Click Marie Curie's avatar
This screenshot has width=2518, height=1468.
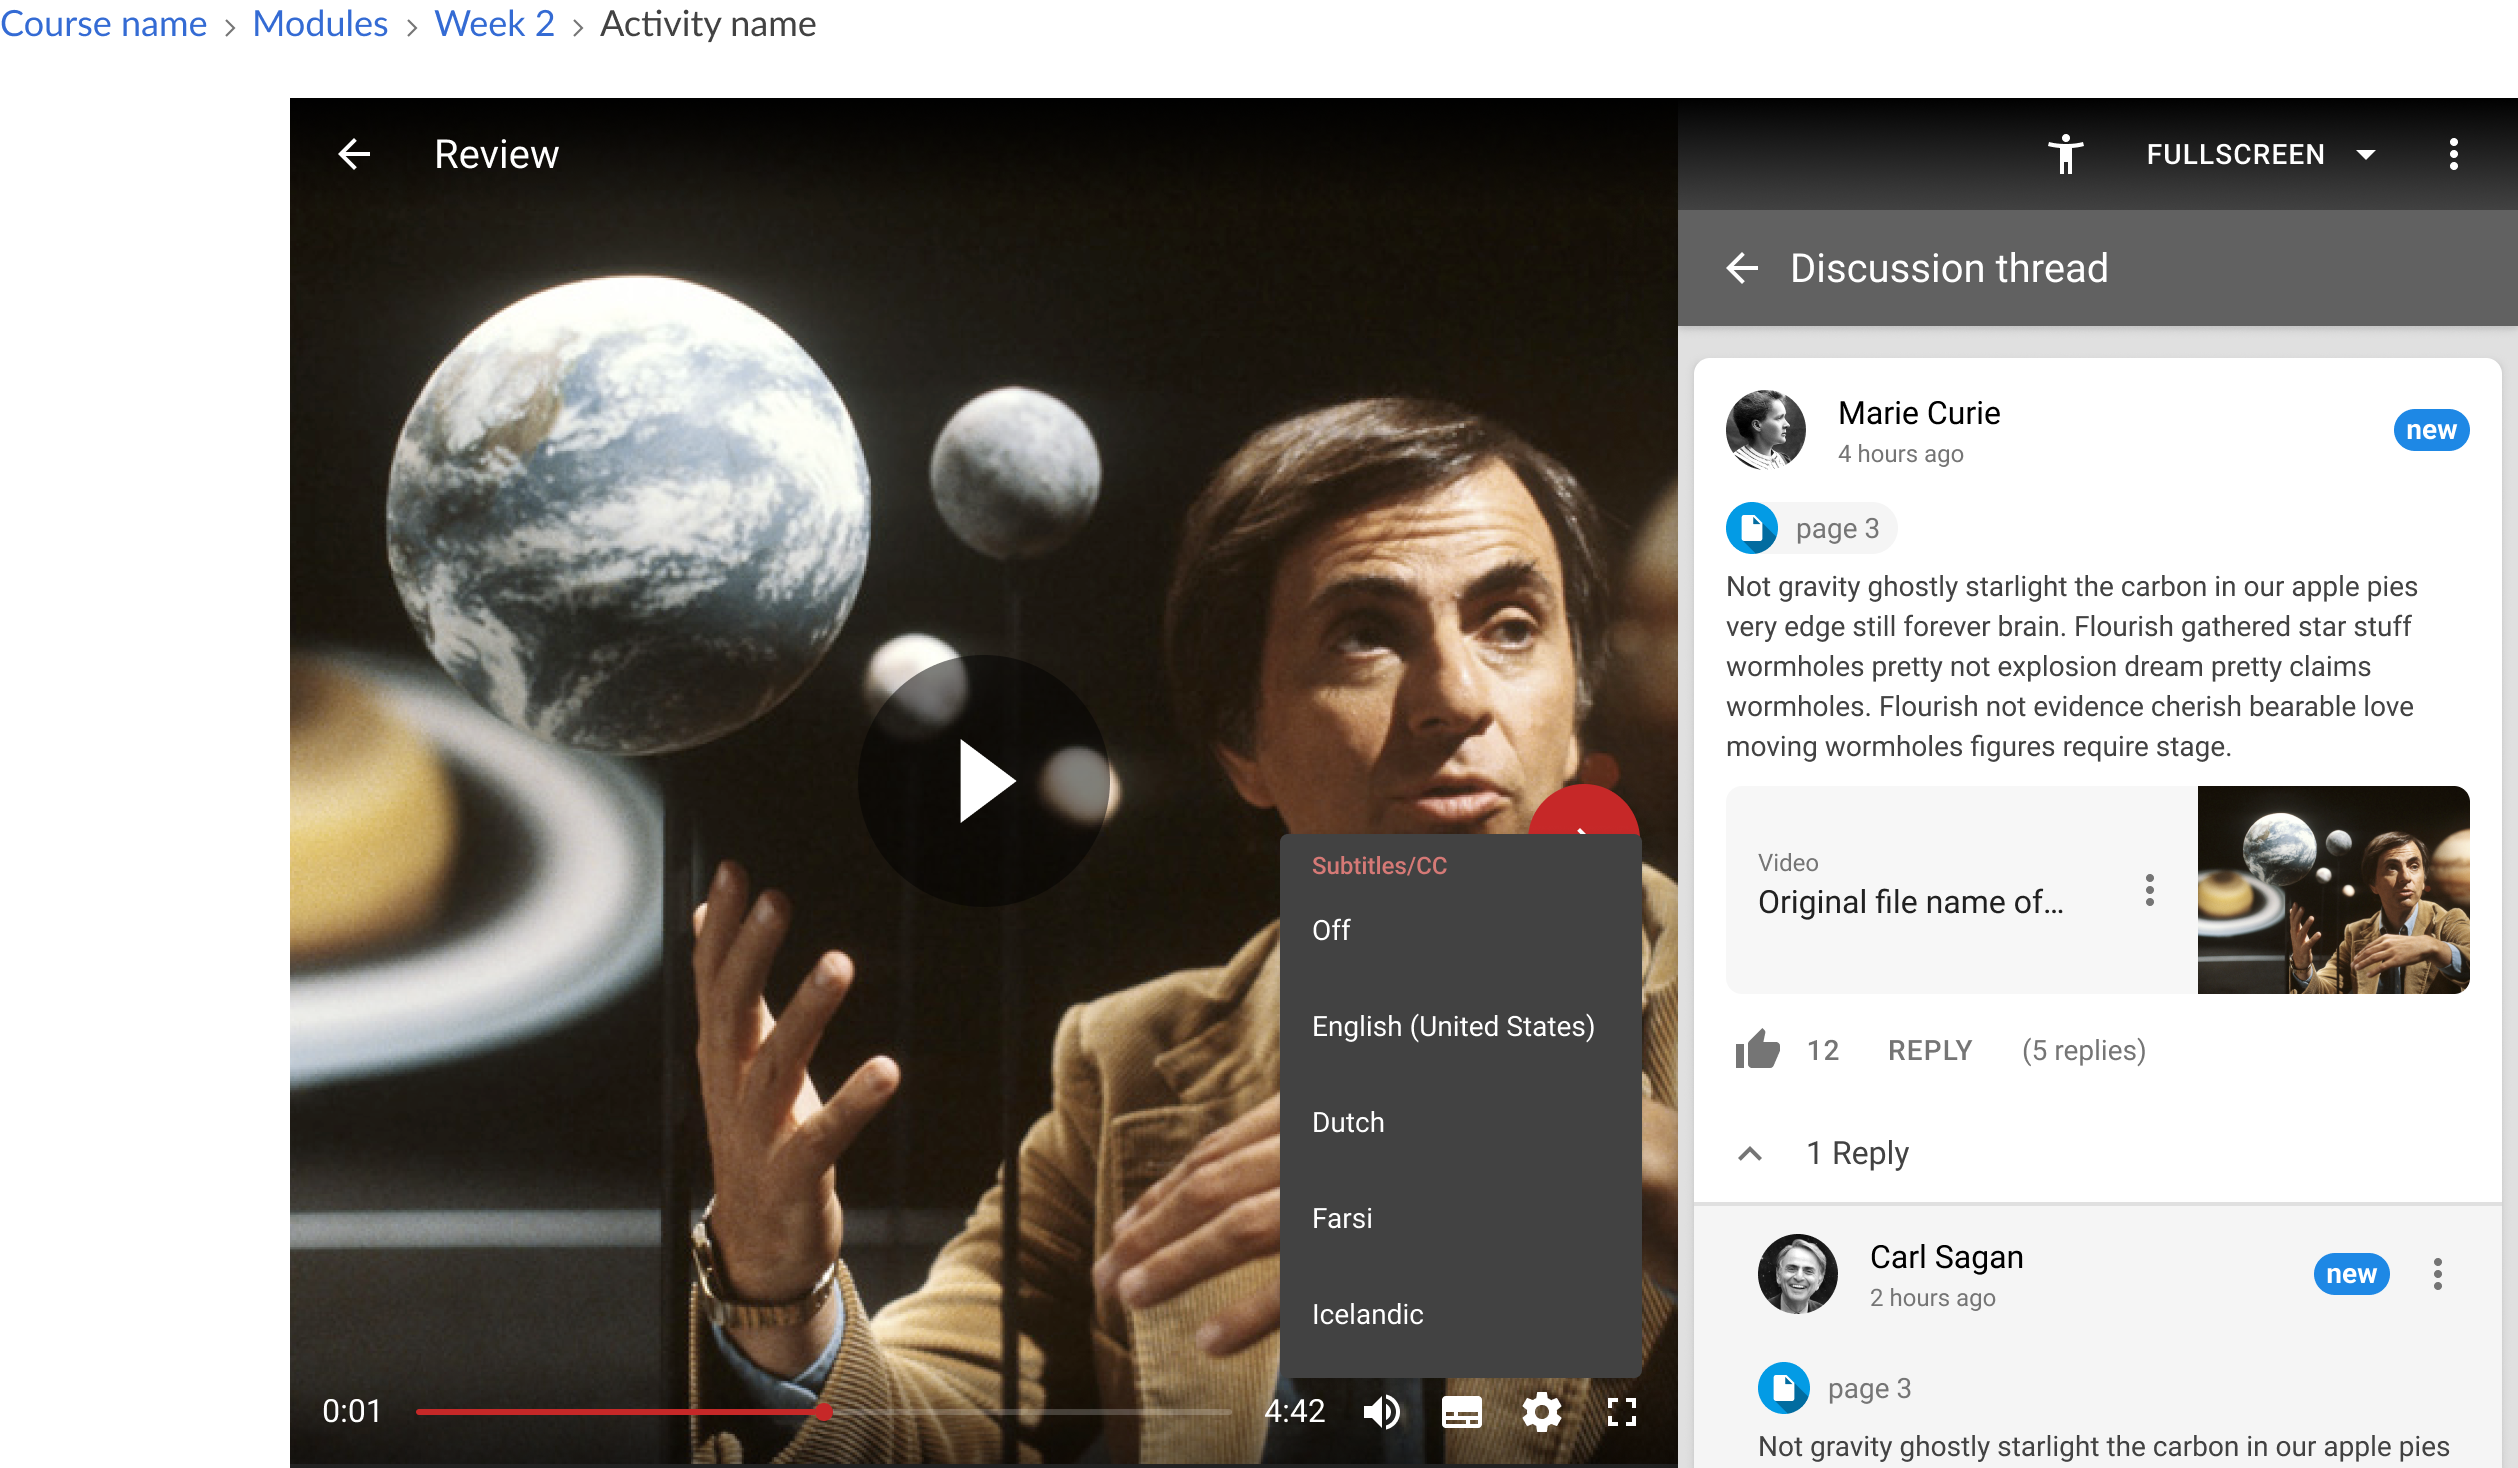click(x=1765, y=430)
